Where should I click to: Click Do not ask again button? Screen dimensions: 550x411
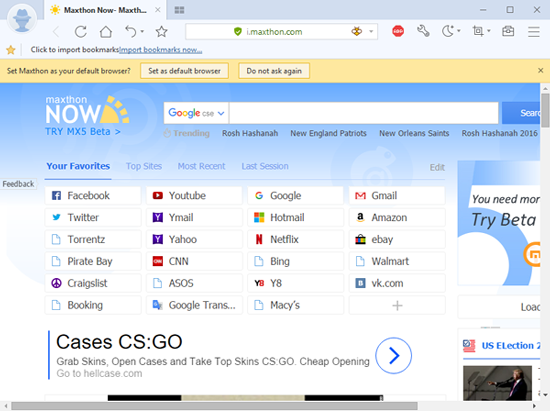[x=274, y=71]
